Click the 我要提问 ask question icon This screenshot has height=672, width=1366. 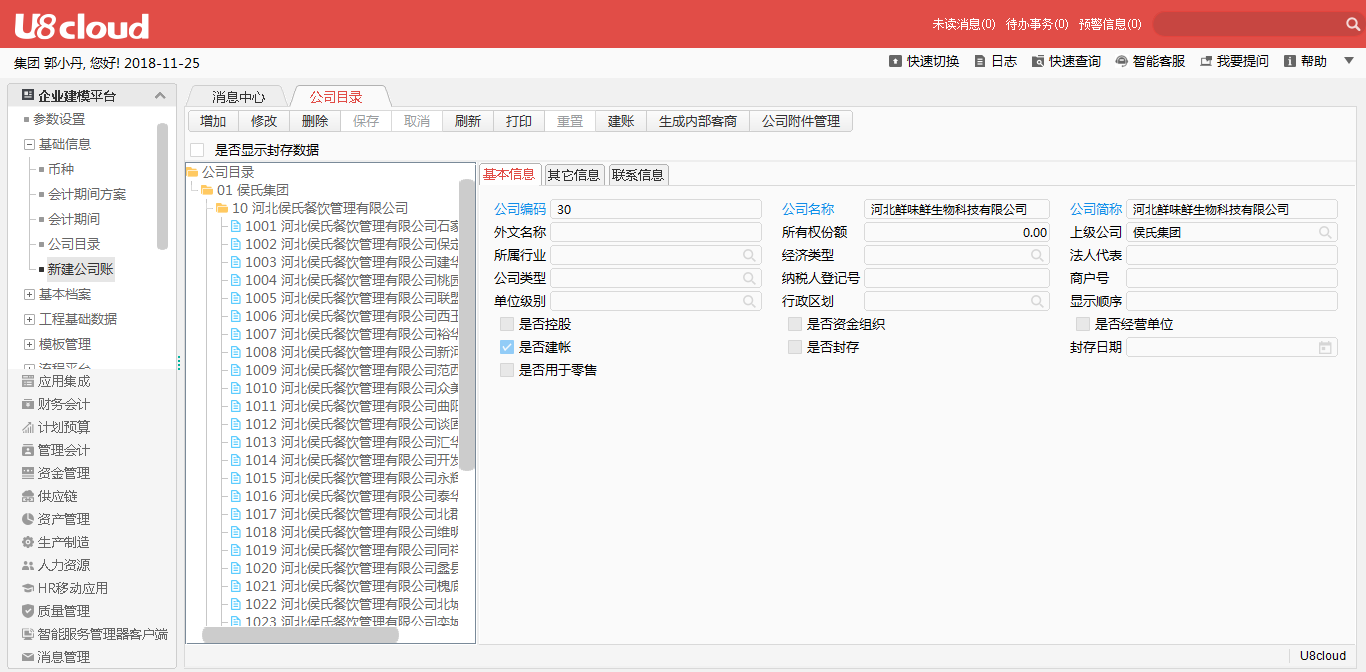click(x=1206, y=62)
